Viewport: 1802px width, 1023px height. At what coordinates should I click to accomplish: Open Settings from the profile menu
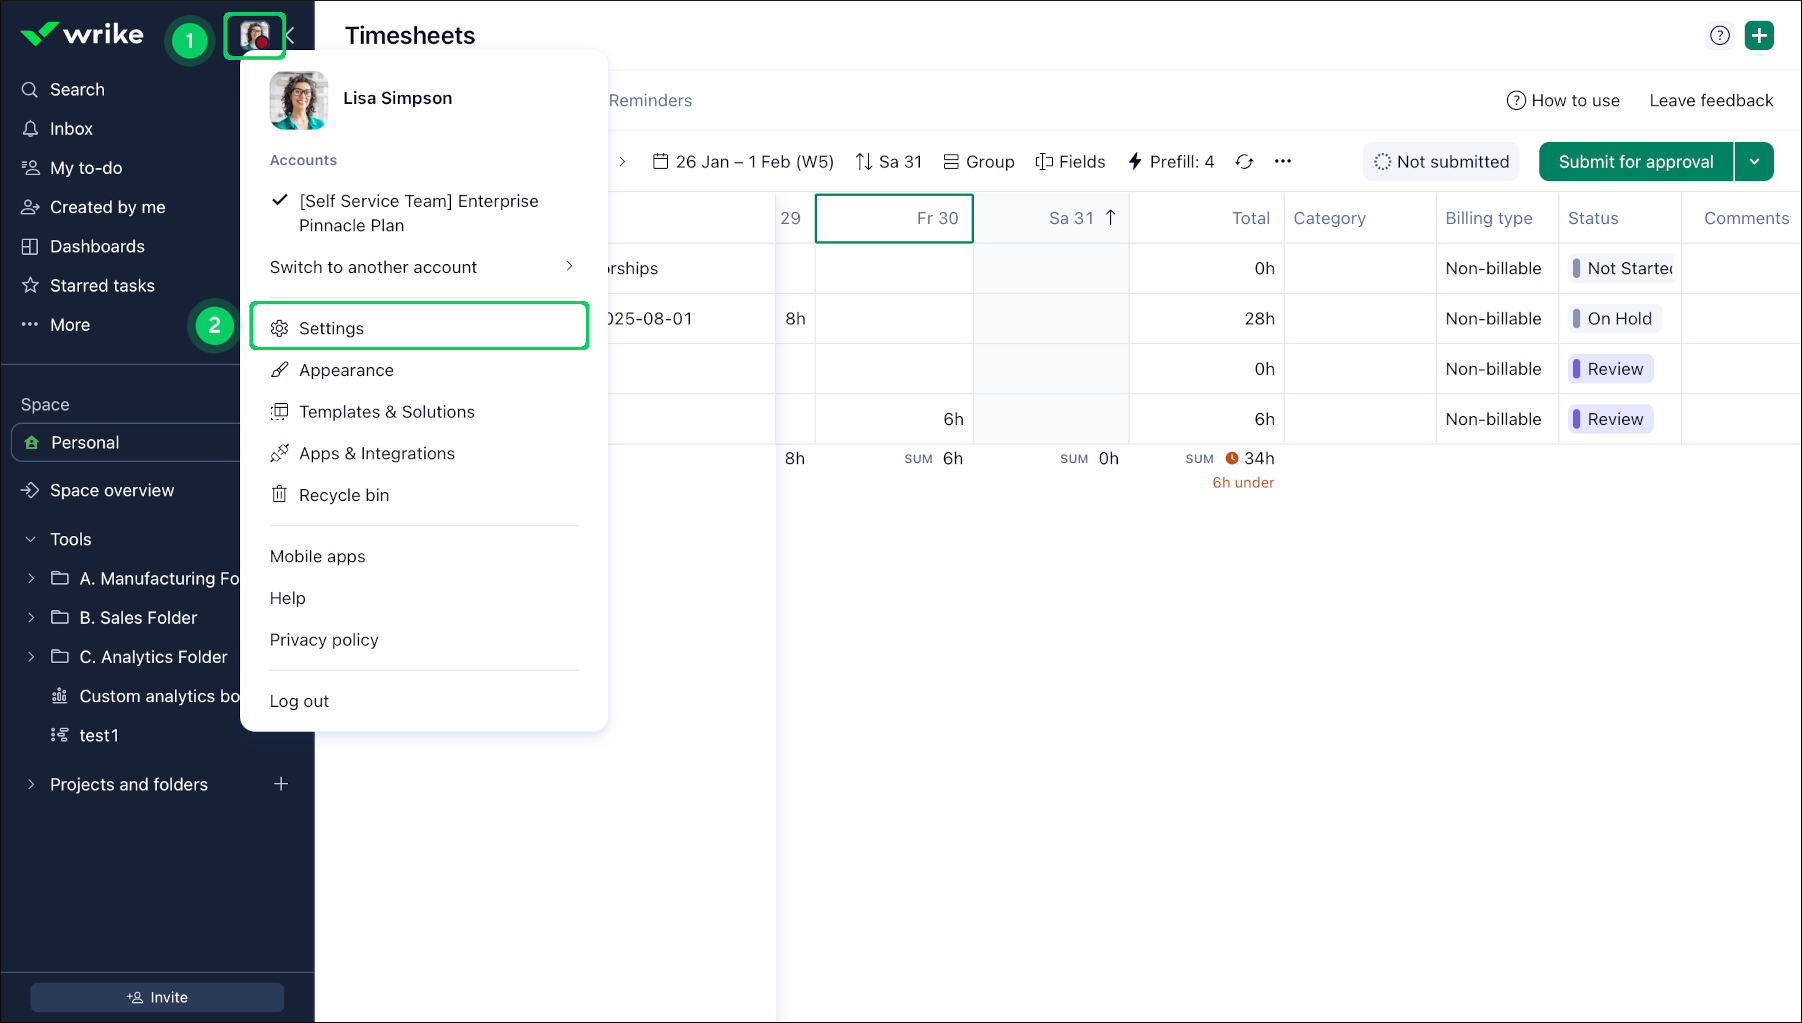click(x=419, y=327)
